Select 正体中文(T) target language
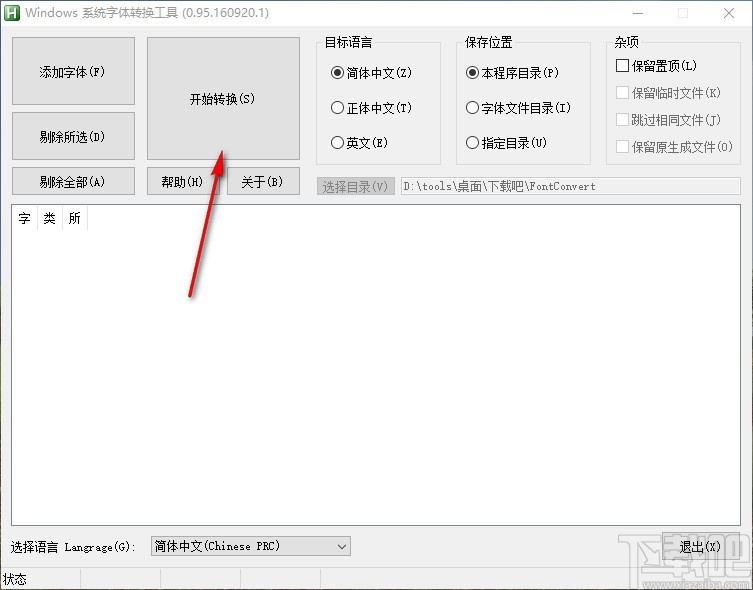The height and width of the screenshot is (590, 753). 371,108
